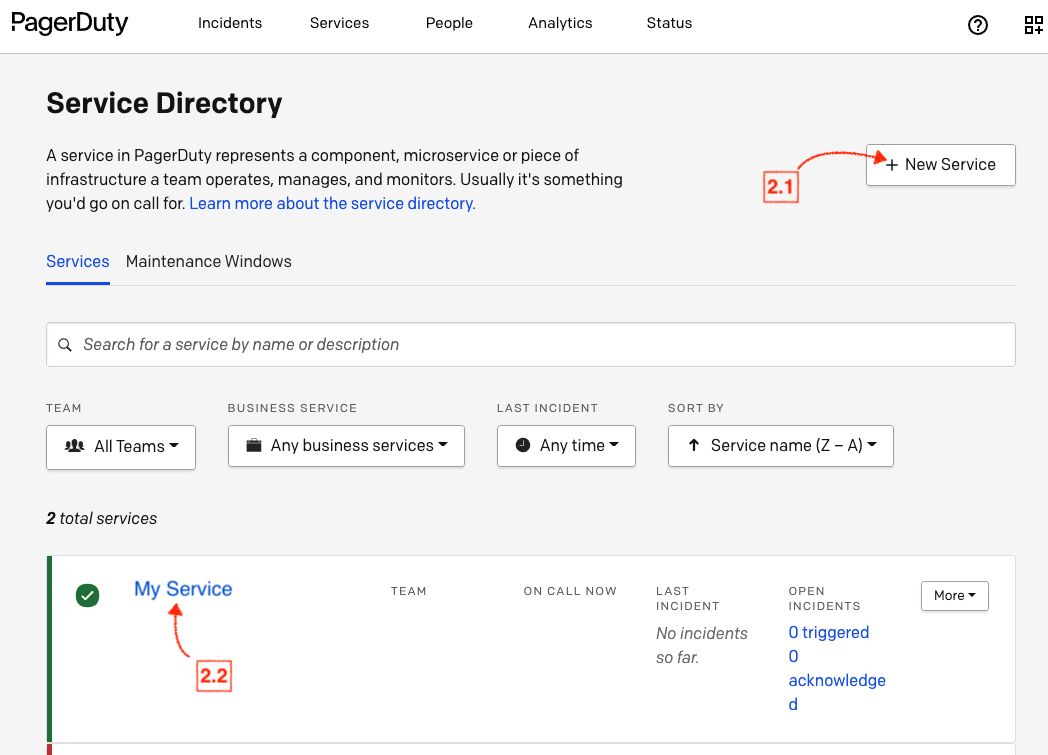
Task: Open the apps grid icon
Action: 1033,25
